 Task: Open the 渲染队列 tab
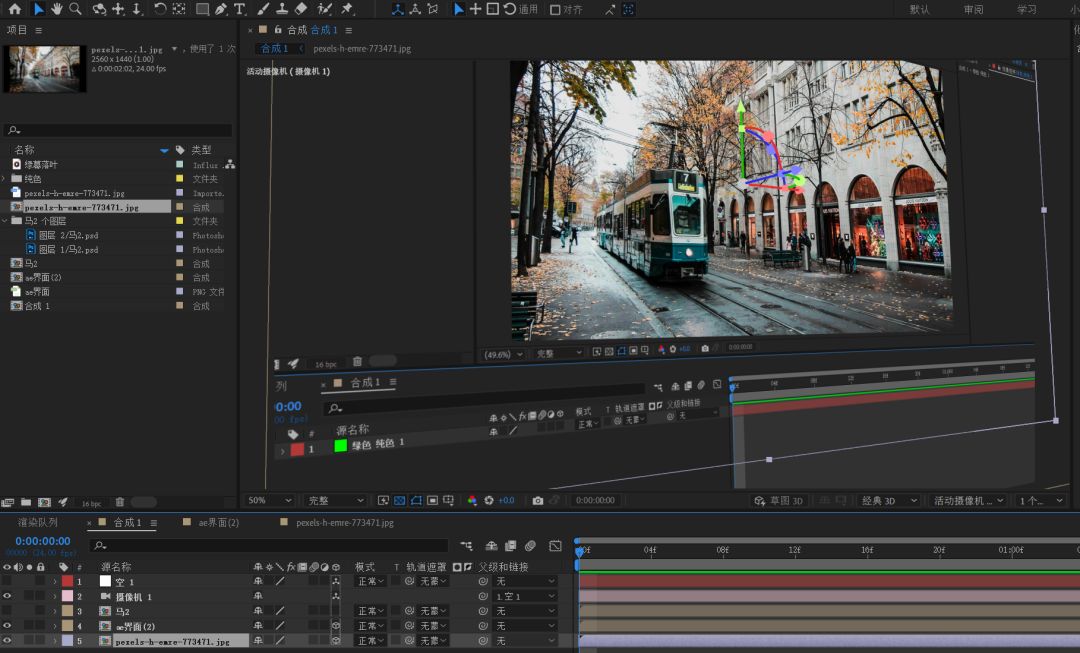coord(38,522)
